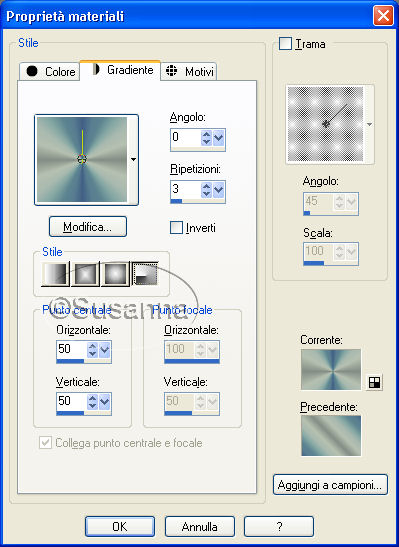Screen dimensions: 399x547
Task: Open Punto centrale Orizzontale slider dropdown
Action: coord(105,350)
